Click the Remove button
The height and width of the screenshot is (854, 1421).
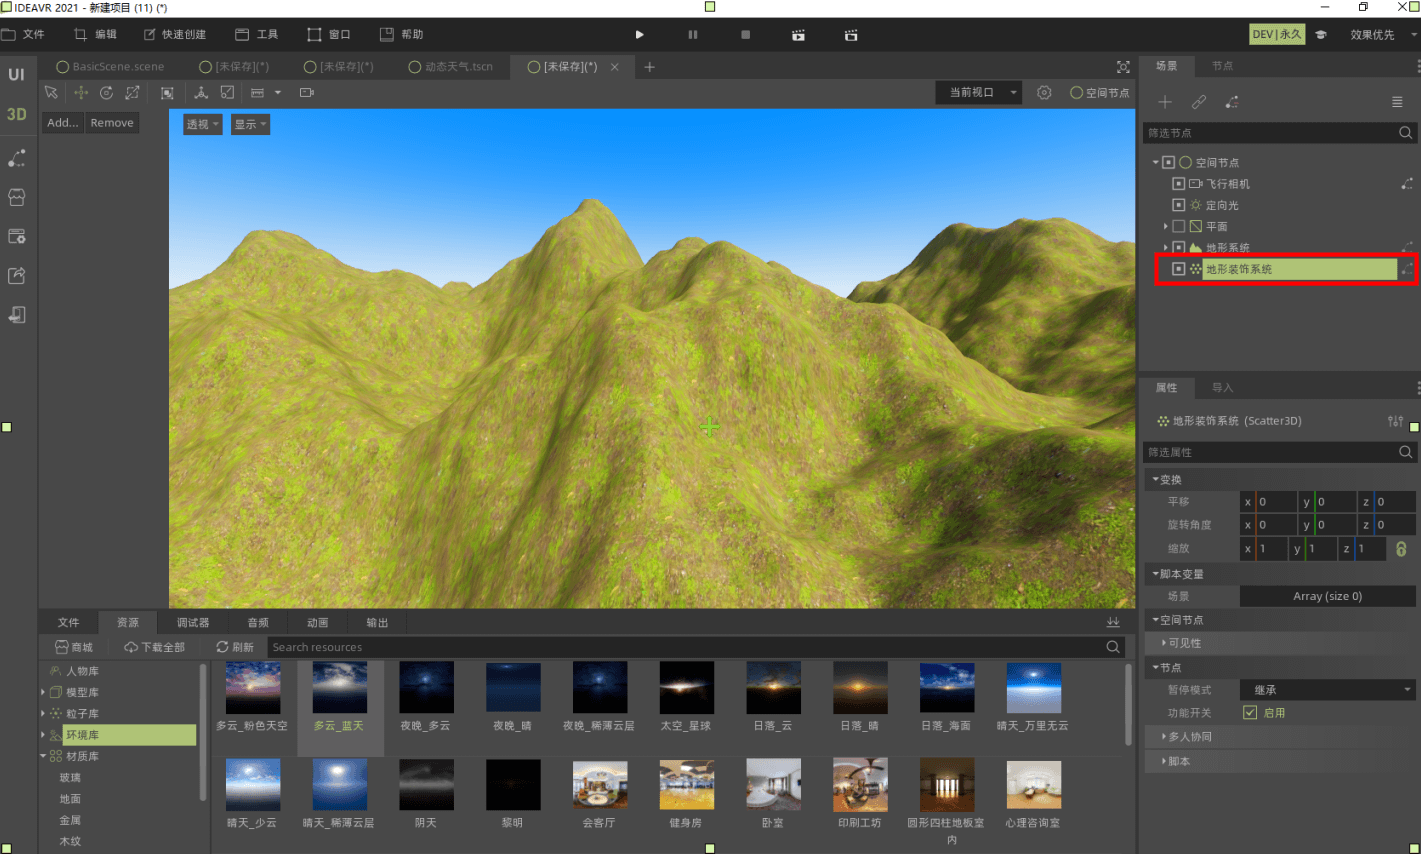coord(112,123)
